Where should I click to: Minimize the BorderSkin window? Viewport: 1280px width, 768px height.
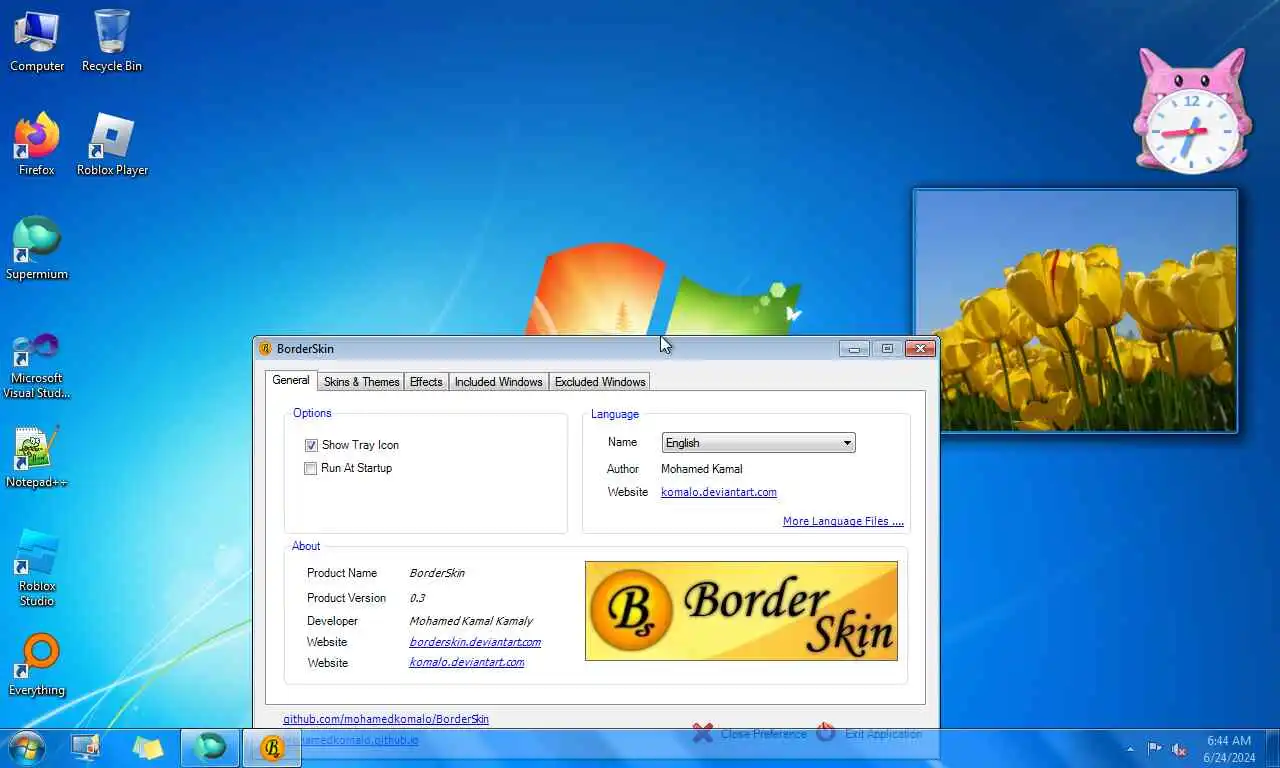854,349
